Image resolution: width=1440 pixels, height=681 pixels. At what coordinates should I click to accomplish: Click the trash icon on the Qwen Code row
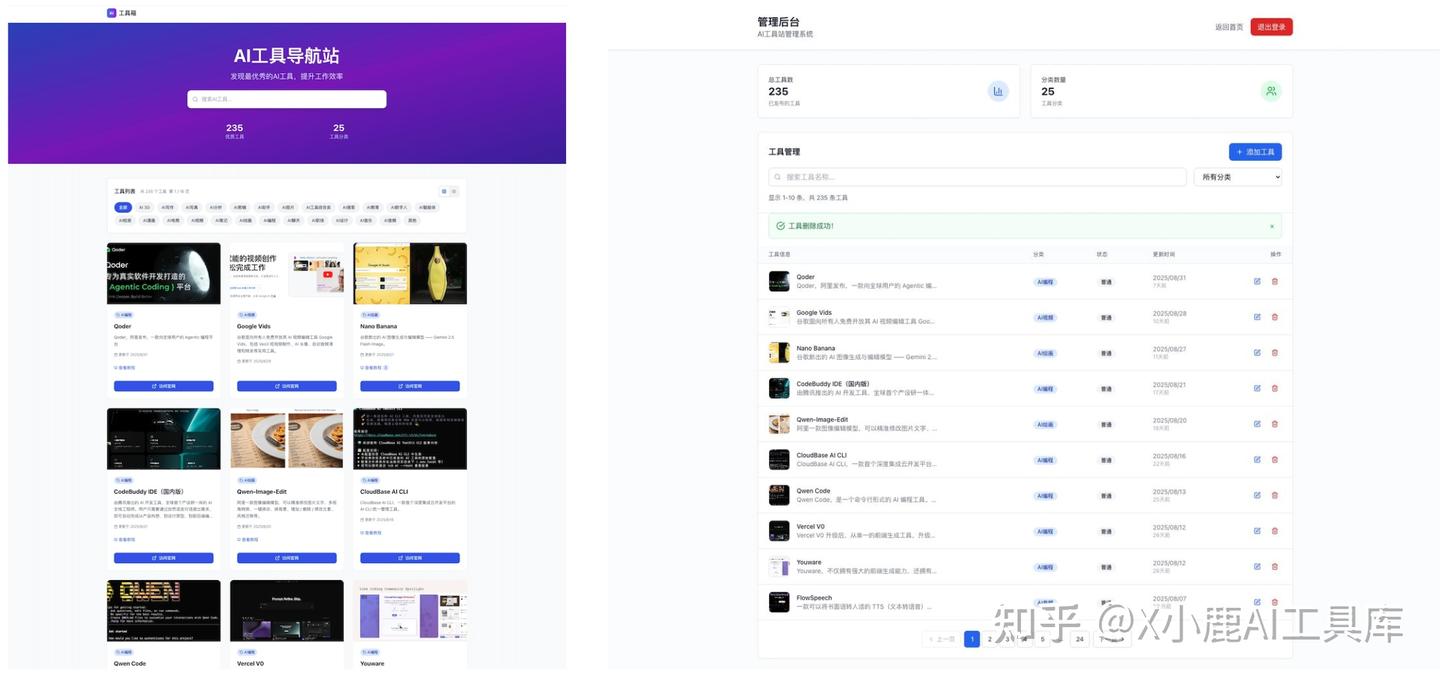click(1276, 494)
